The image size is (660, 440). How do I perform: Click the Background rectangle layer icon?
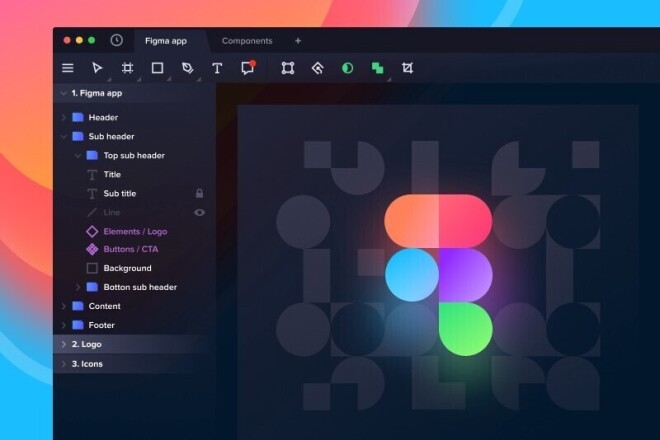click(x=92, y=268)
